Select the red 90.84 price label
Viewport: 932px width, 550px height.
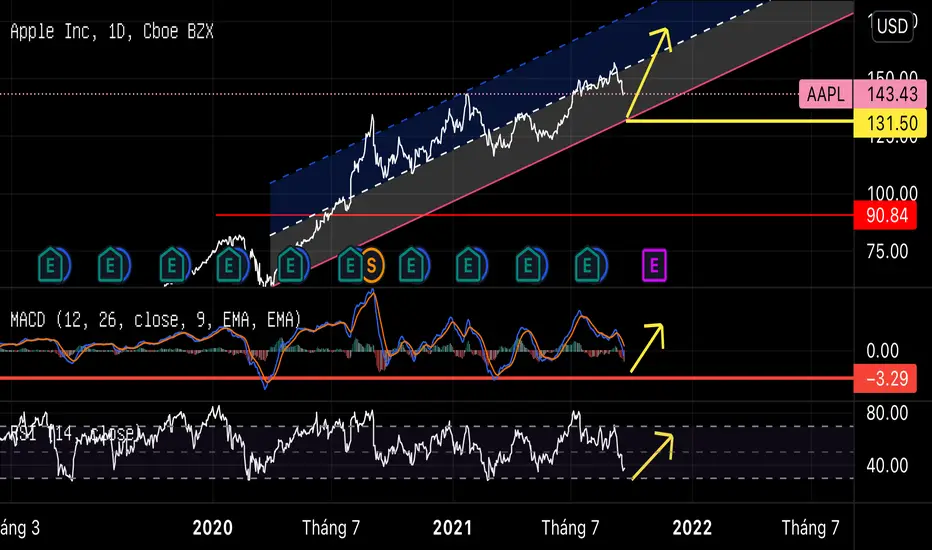(x=887, y=215)
